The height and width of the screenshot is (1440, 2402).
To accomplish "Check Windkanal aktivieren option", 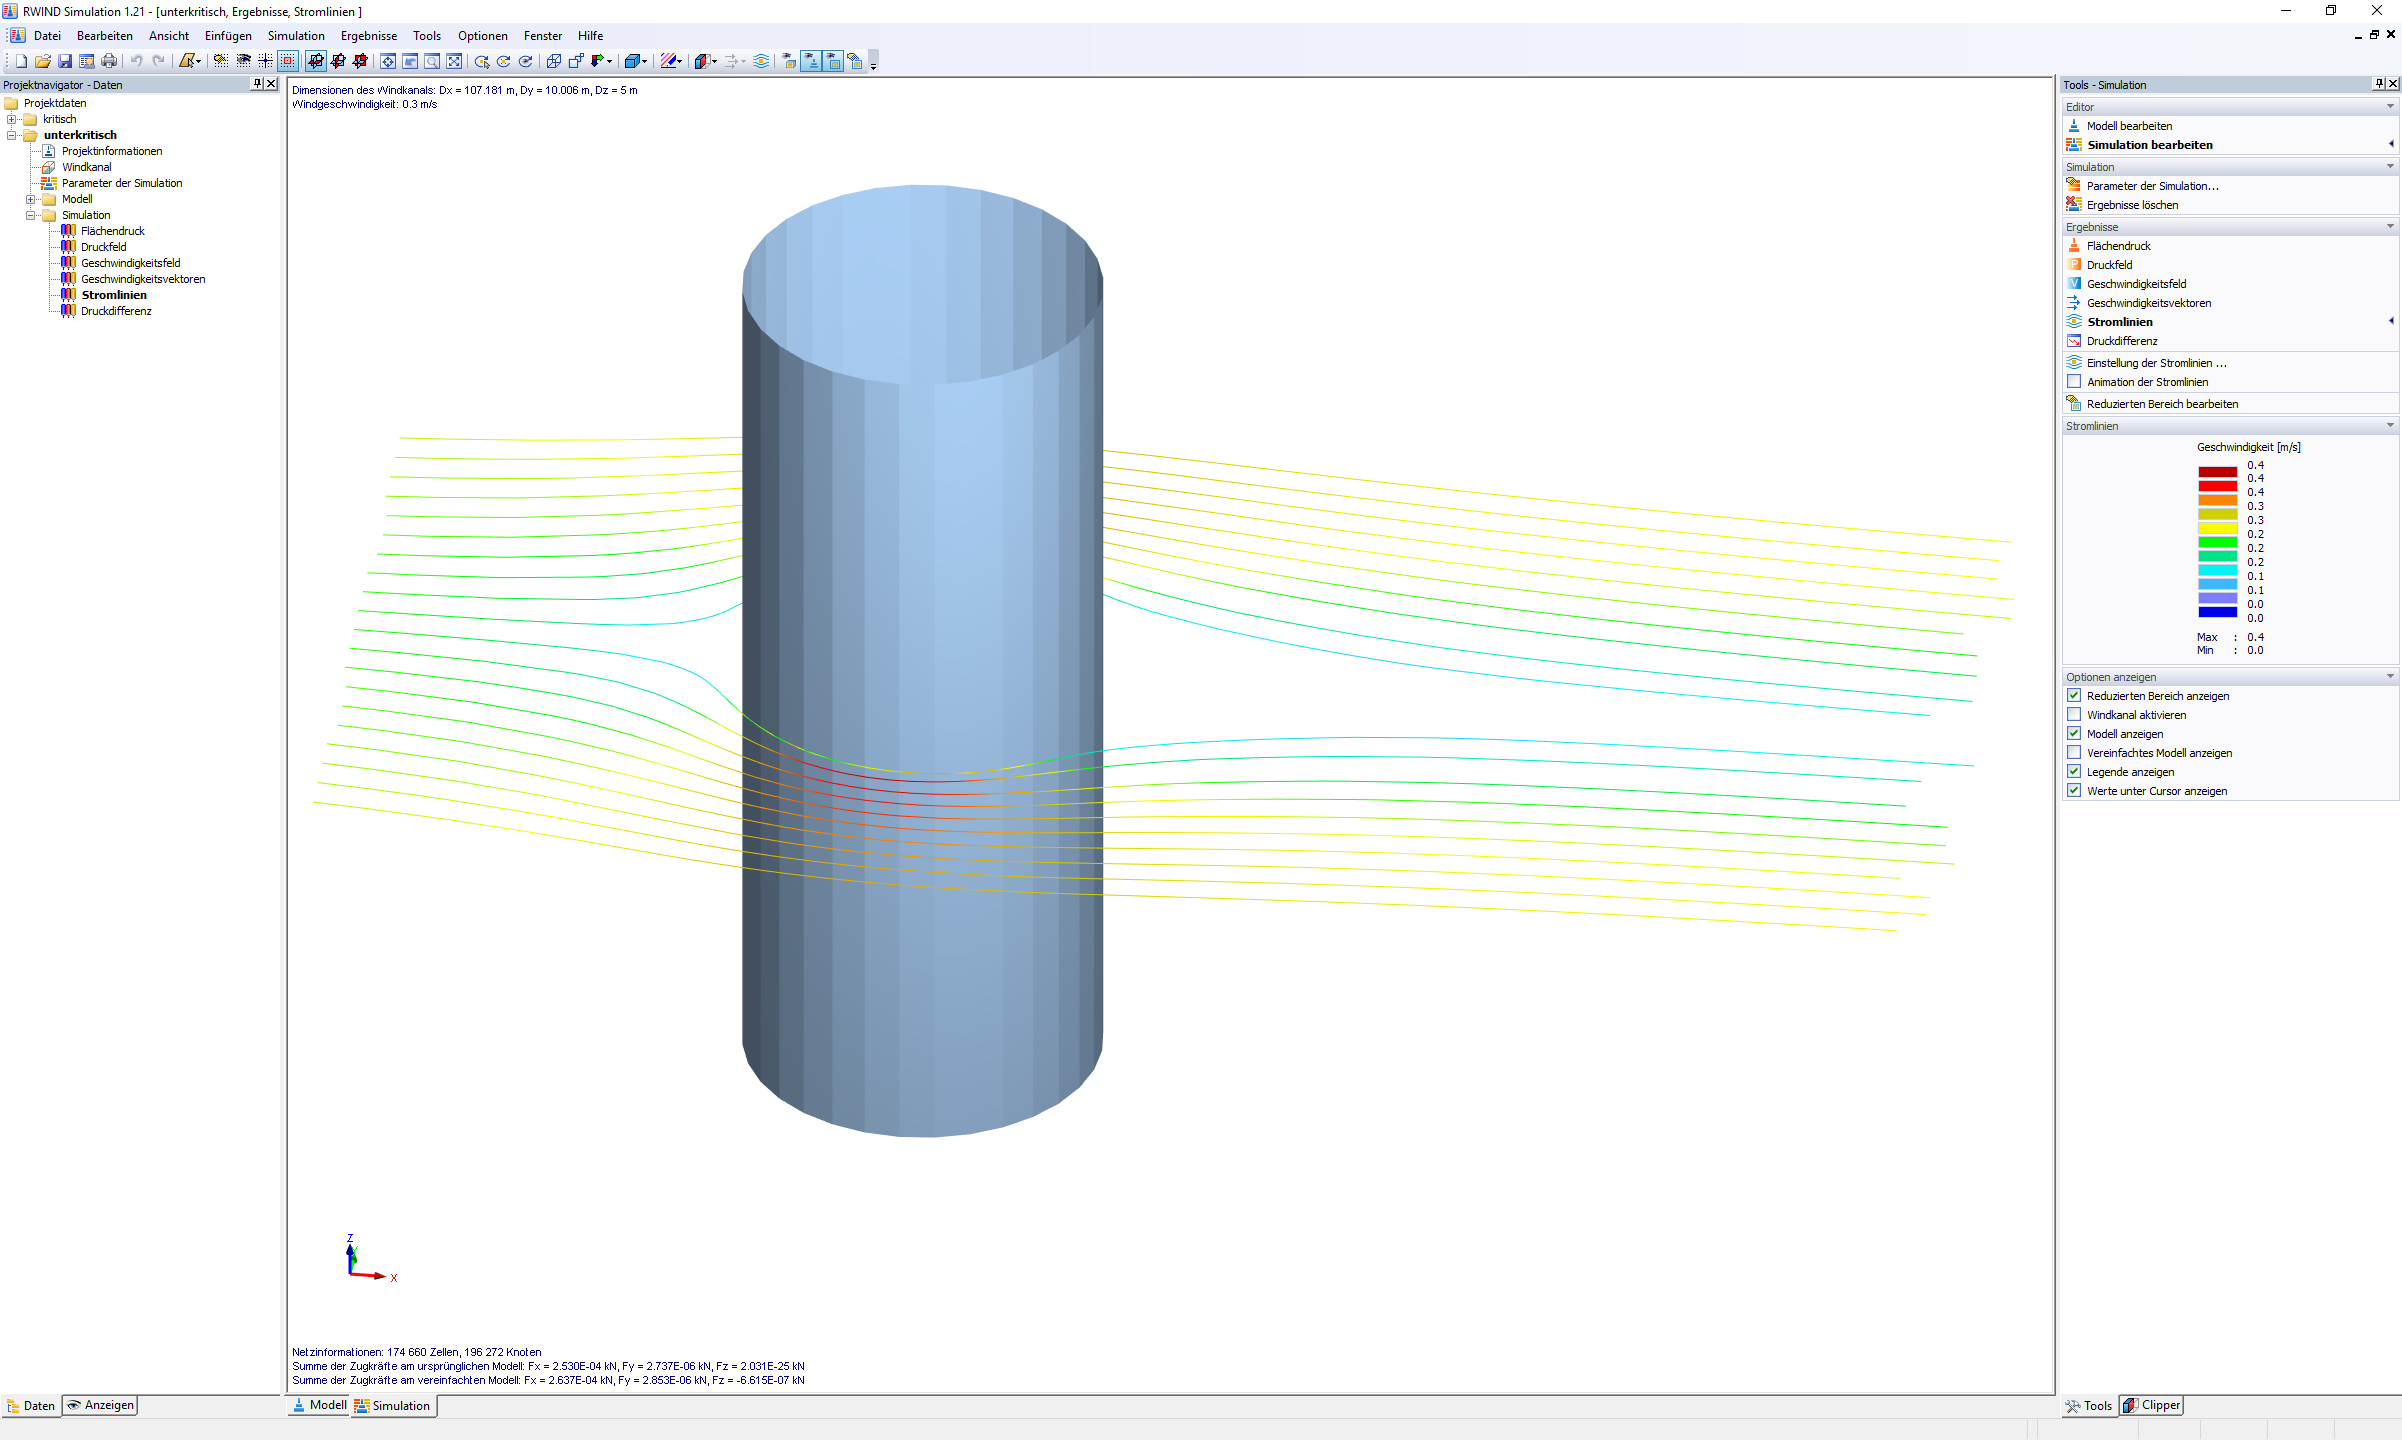I will 2074,715.
